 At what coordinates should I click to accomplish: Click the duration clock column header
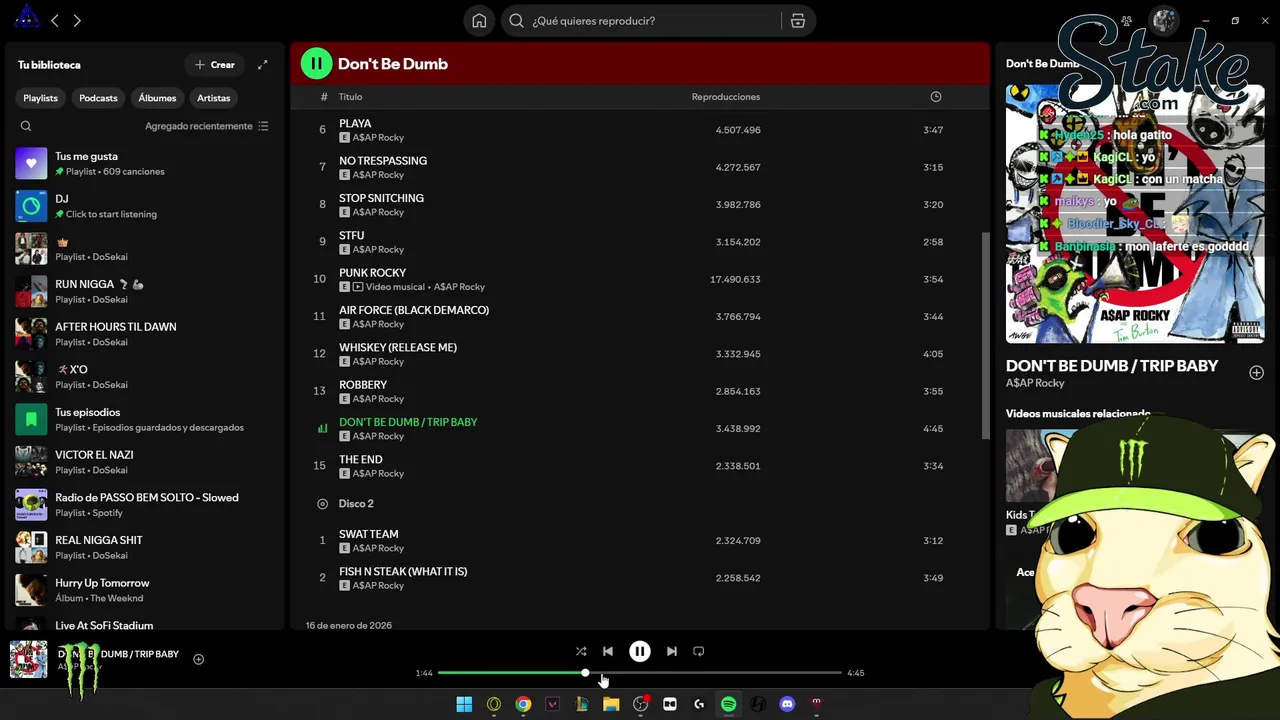coord(936,97)
